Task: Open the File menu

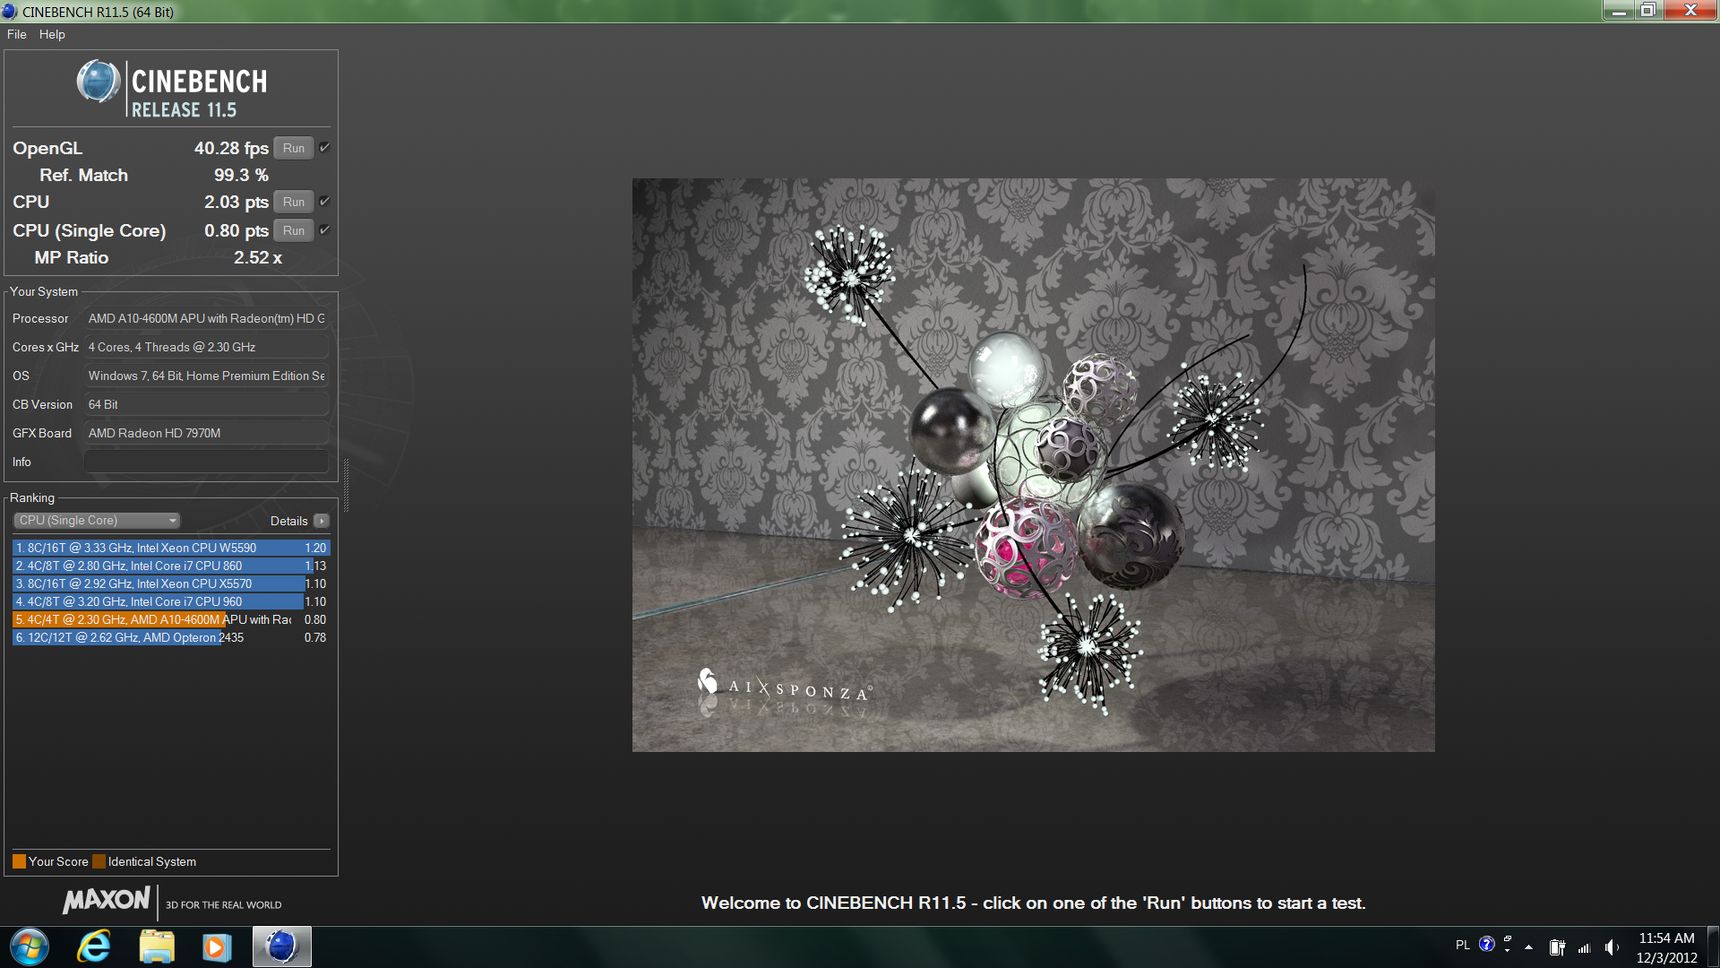Action: [x=16, y=34]
